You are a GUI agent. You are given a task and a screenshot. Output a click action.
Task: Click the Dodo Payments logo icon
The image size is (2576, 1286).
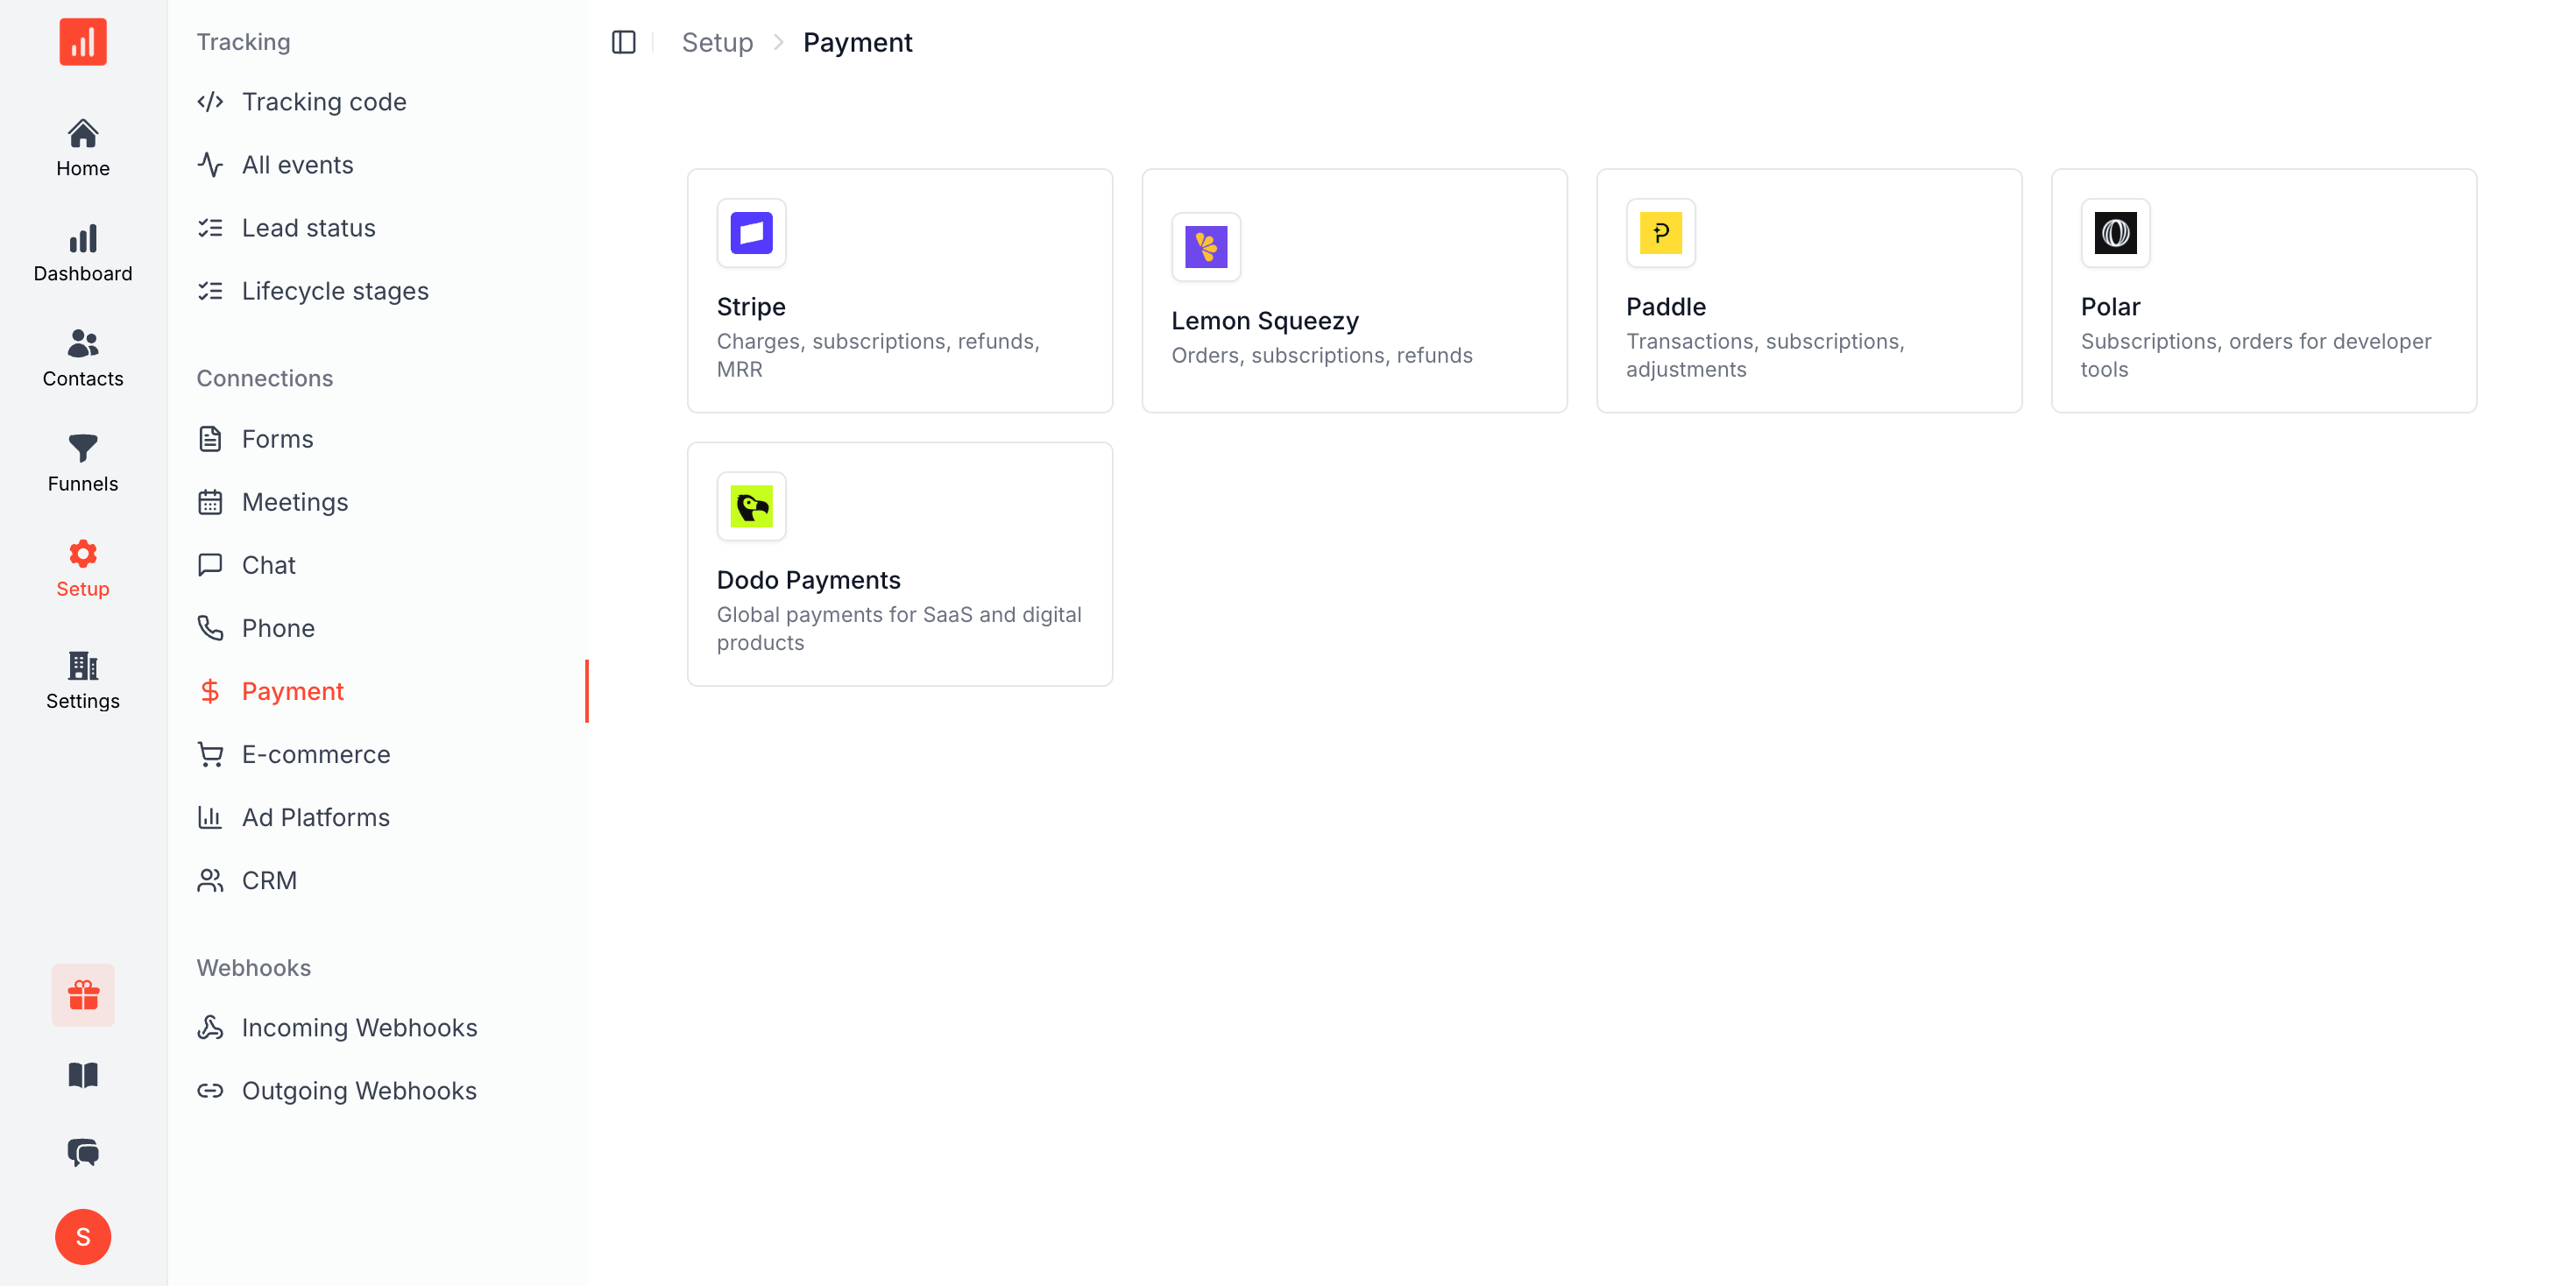[752, 506]
